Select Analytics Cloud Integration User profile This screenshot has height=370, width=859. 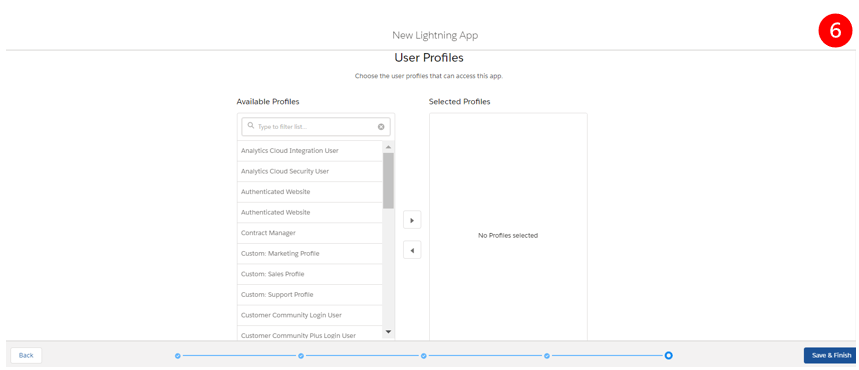coord(310,151)
